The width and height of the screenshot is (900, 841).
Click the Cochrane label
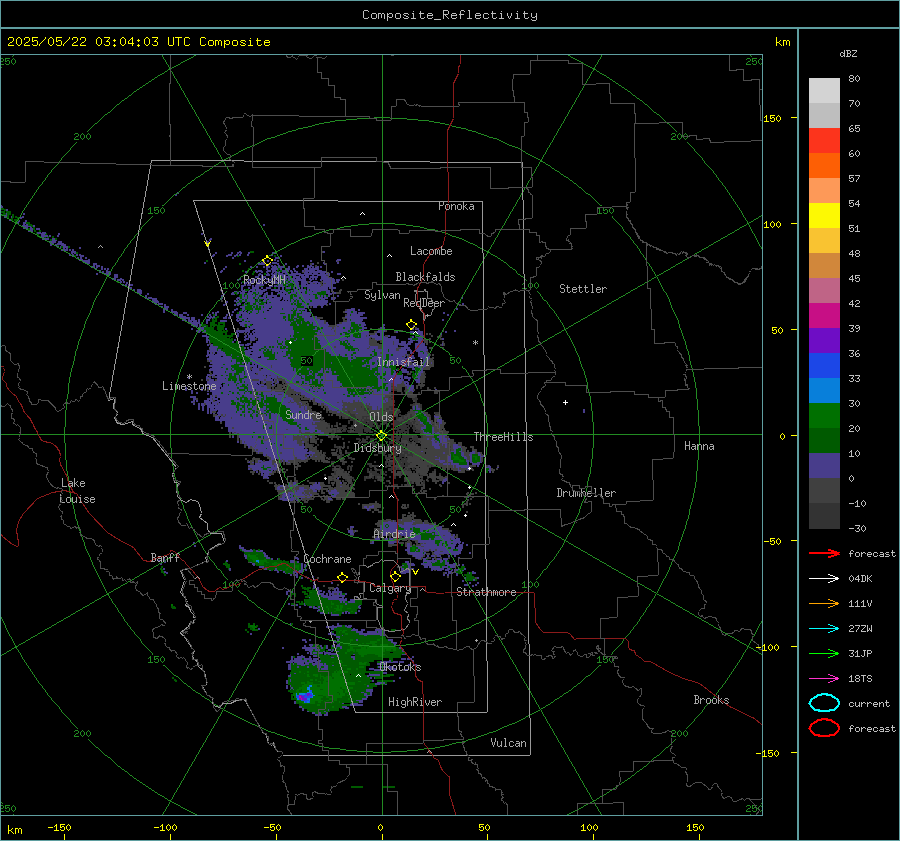(327, 559)
